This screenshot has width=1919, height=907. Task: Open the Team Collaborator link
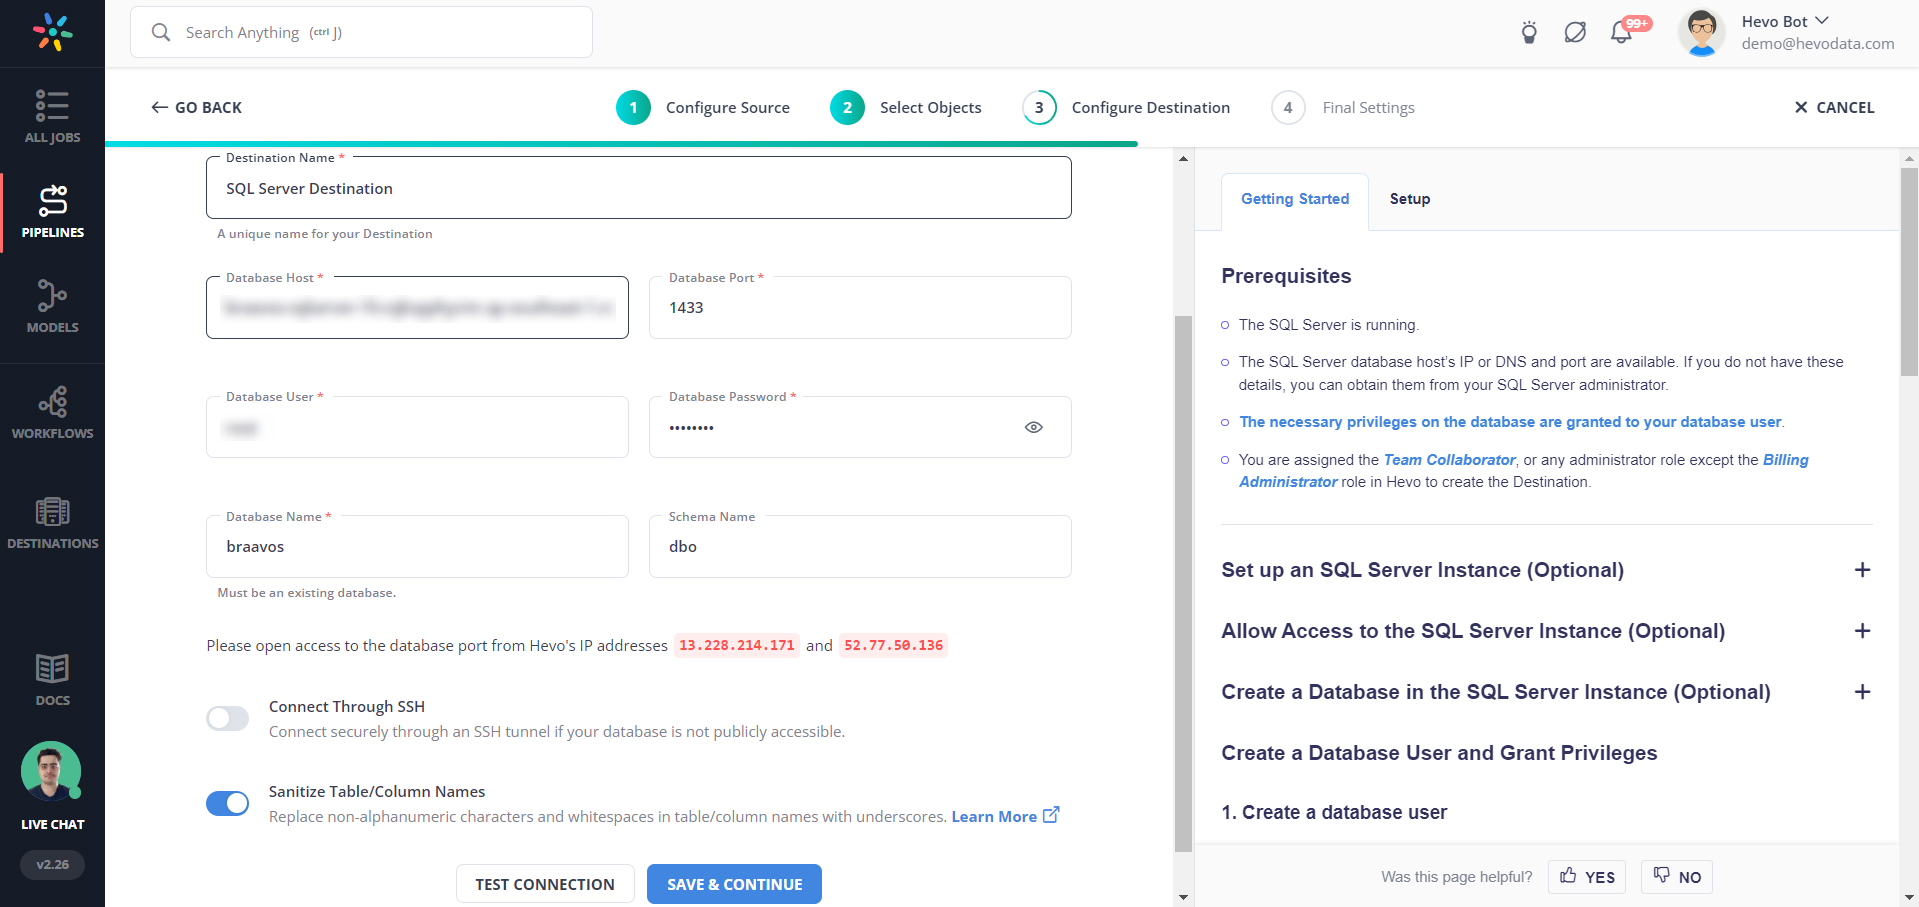point(1449,460)
